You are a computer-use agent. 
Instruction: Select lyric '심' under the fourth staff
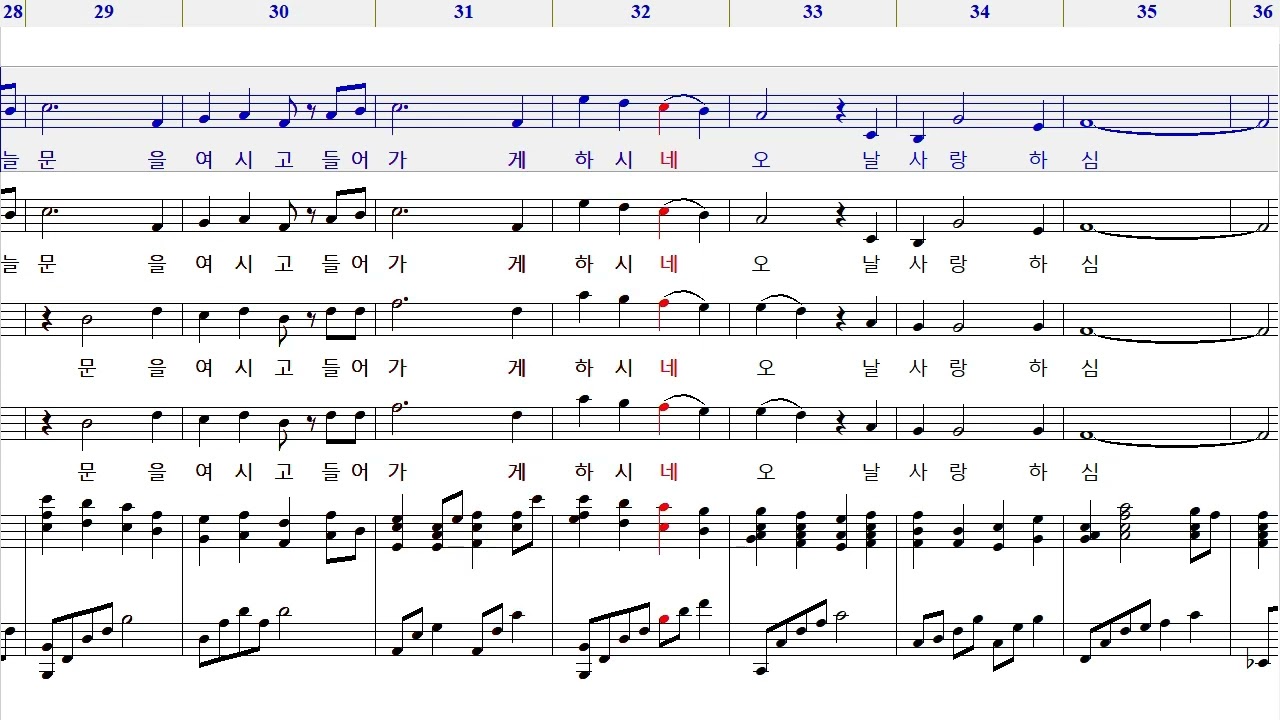coord(1090,471)
